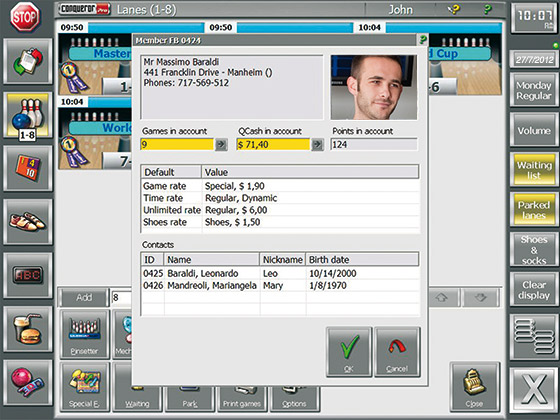Select contact Mandreoli, Mariangela row
Image resolution: width=560 pixels, height=420 pixels.
tap(280, 285)
